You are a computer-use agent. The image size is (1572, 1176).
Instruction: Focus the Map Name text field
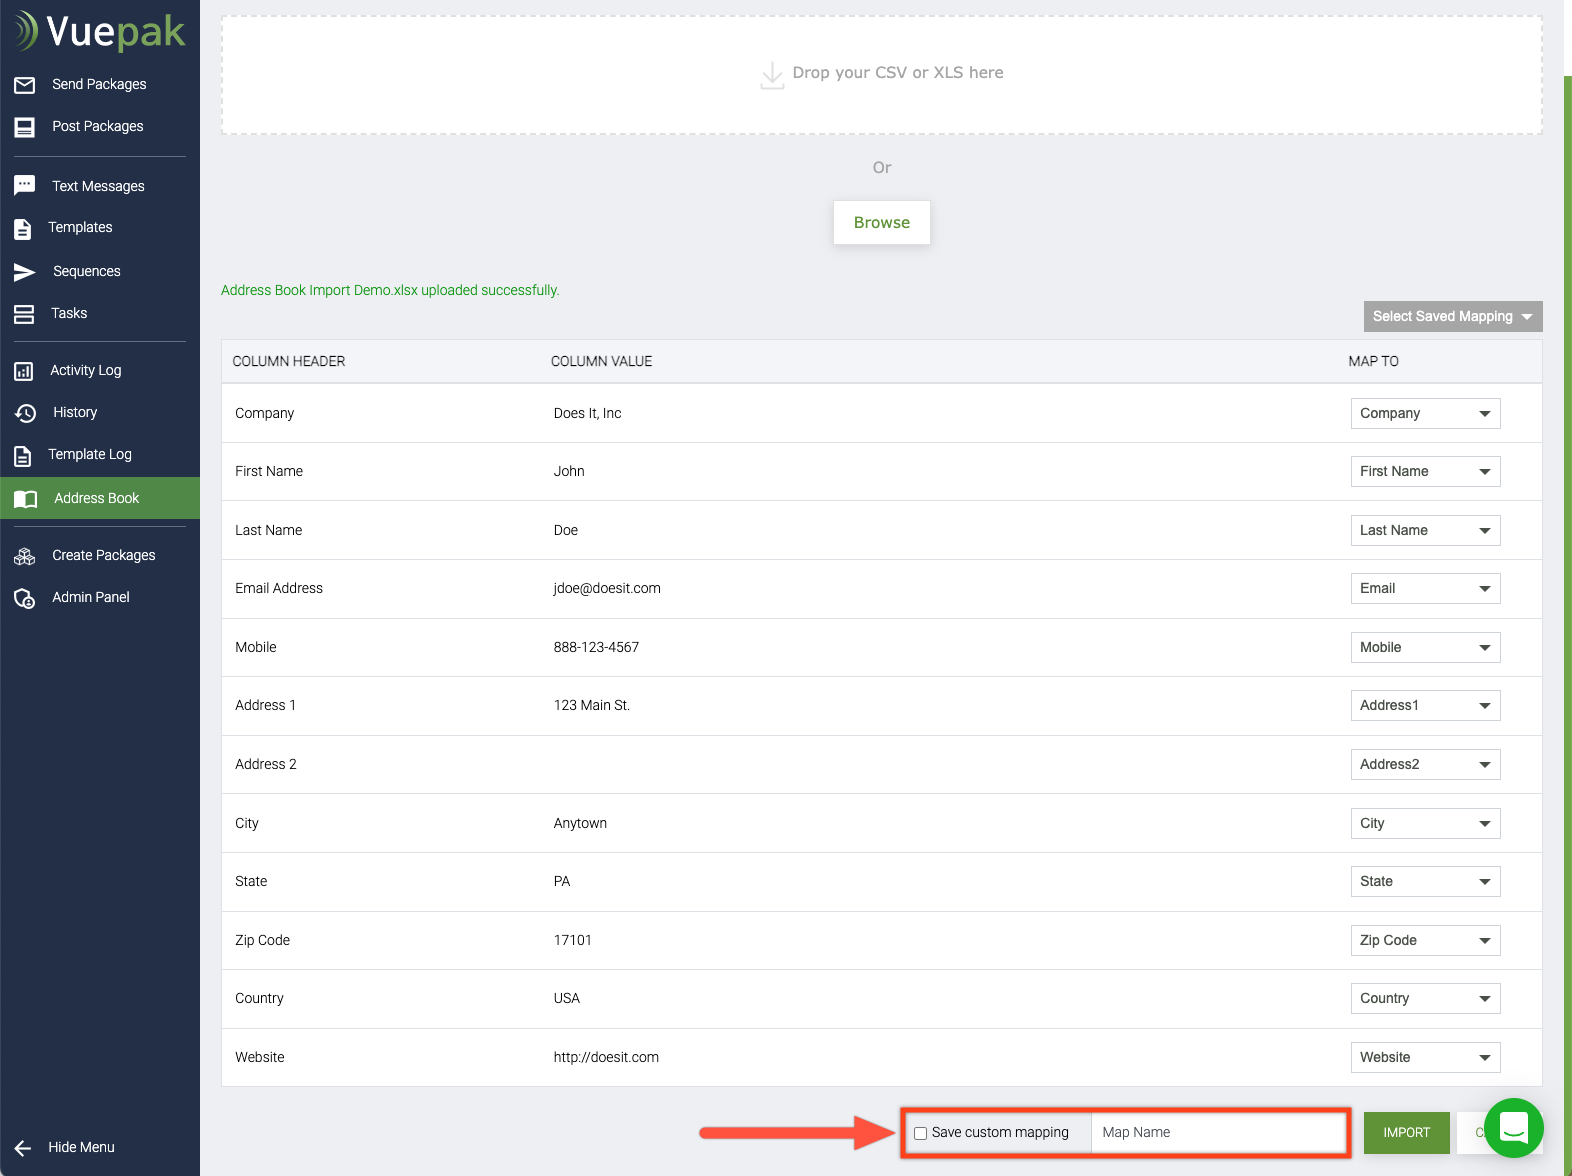coord(1217,1133)
